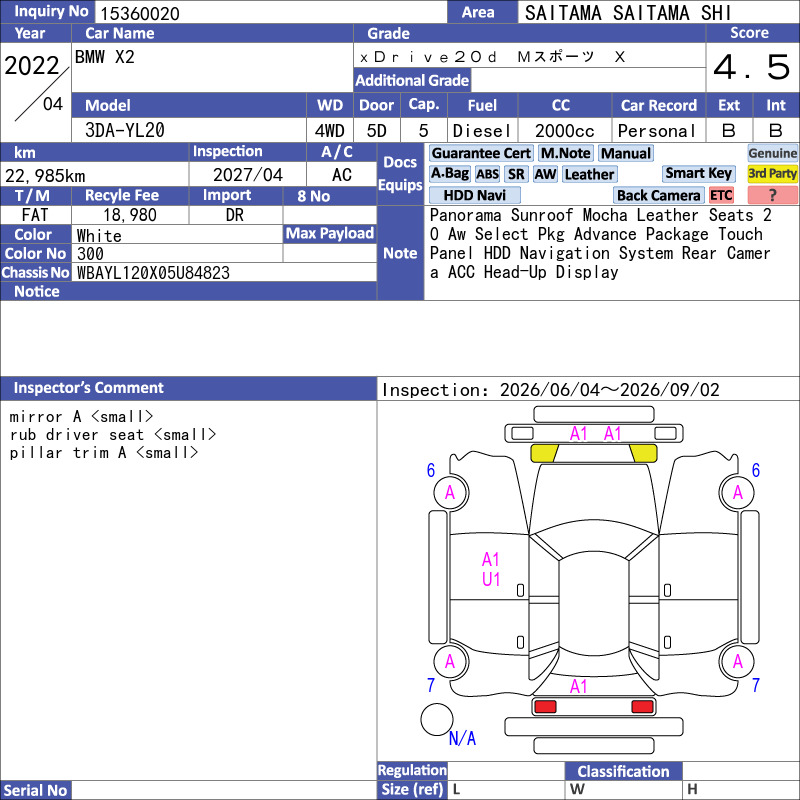Image resolution: width=800 pixels, height=800 pixels.
Task: Select the front-left wheel A marker
Action: 451,493
